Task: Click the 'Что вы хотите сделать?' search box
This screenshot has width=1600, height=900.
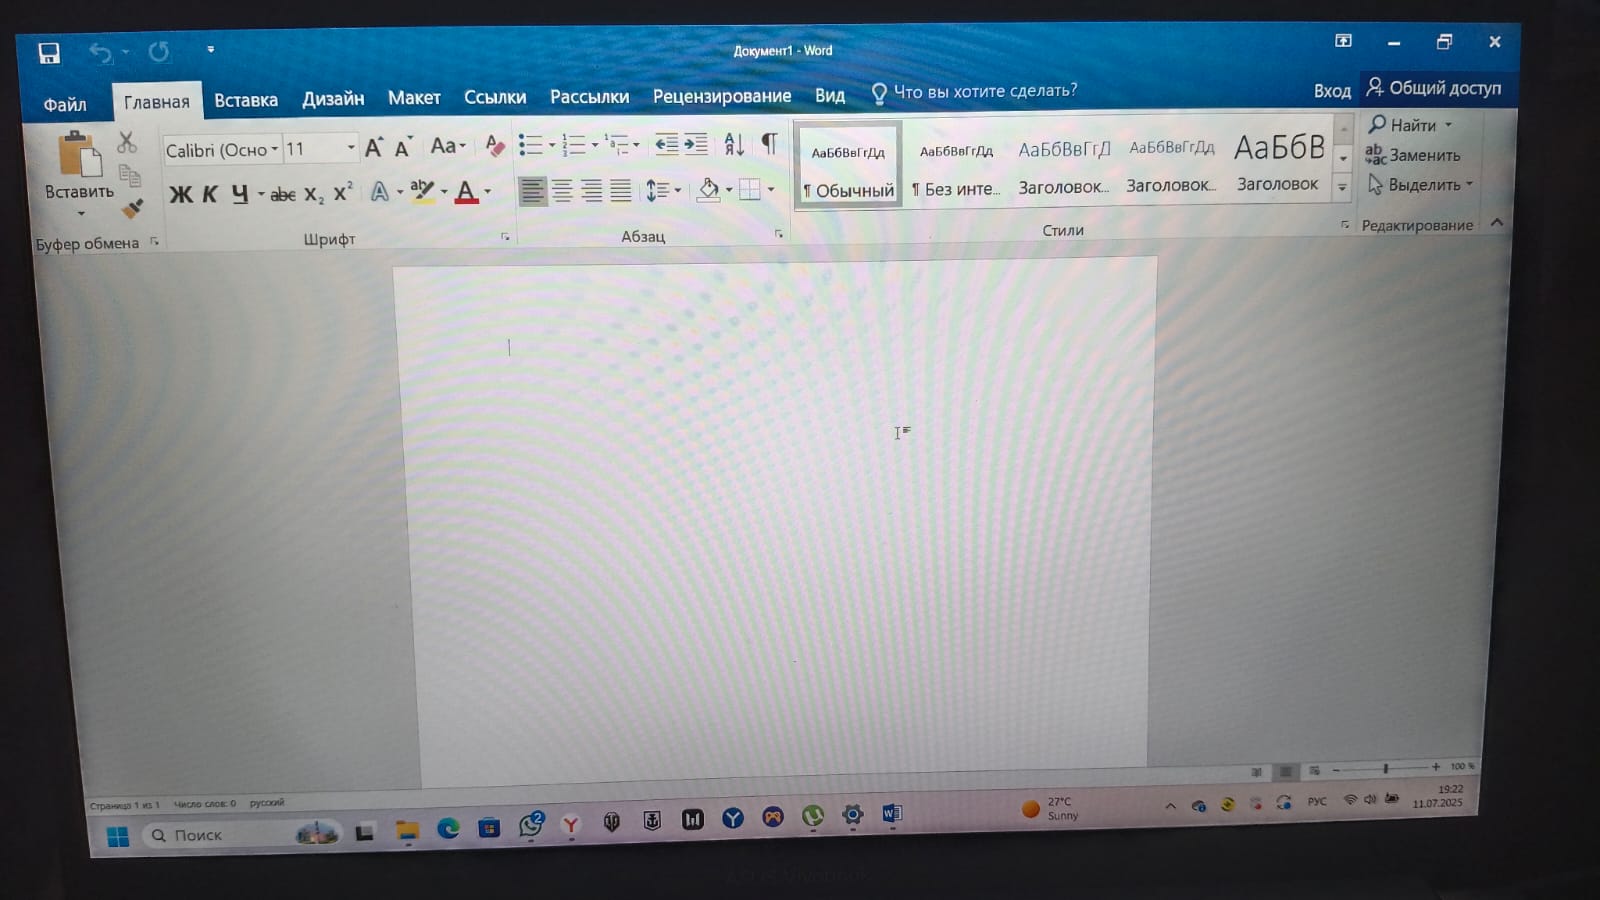Action: pos(975,92)
